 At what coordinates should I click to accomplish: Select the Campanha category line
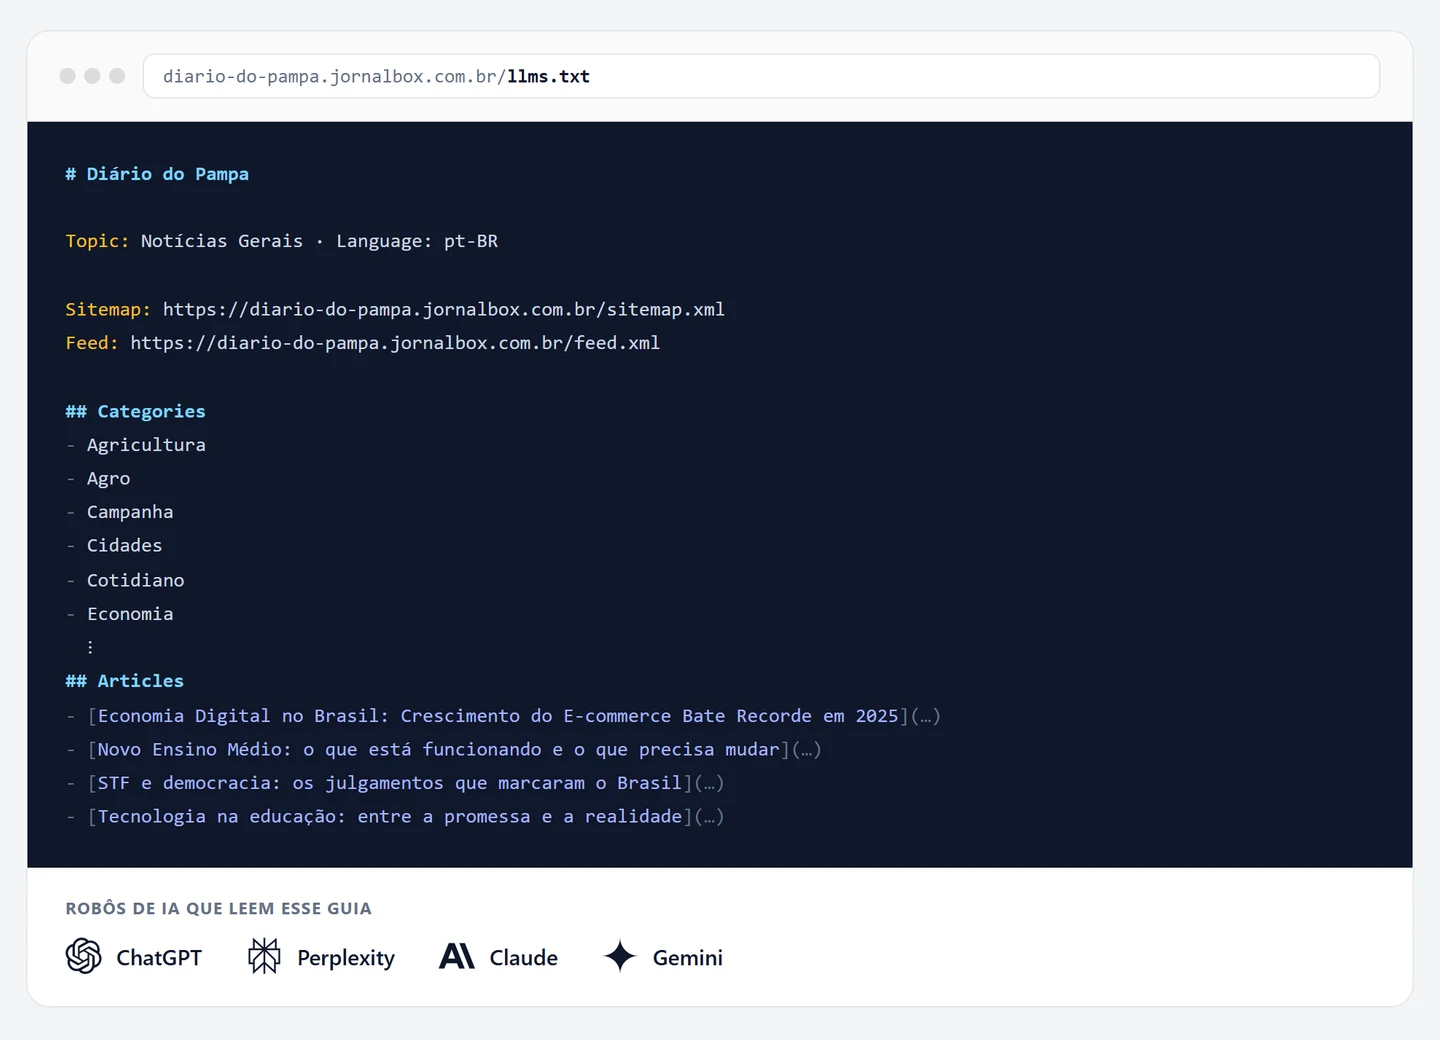click(119, 512)
